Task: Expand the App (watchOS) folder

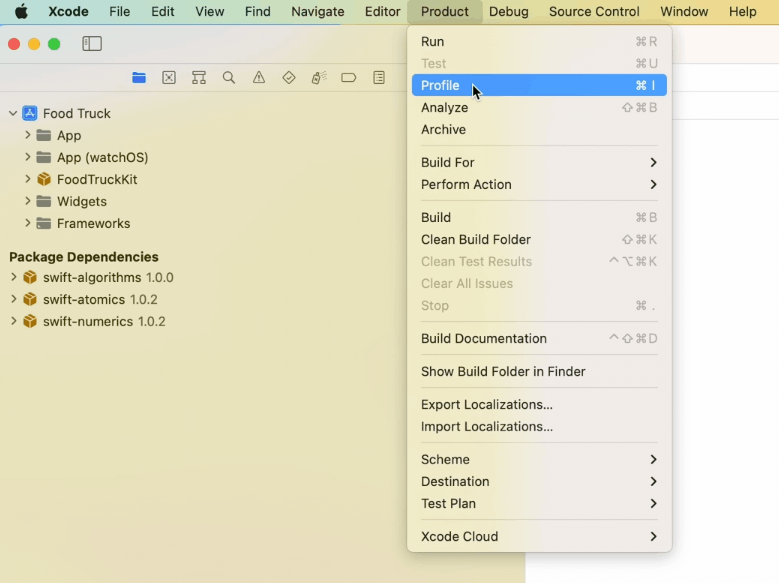Action: tap(28, 157)
